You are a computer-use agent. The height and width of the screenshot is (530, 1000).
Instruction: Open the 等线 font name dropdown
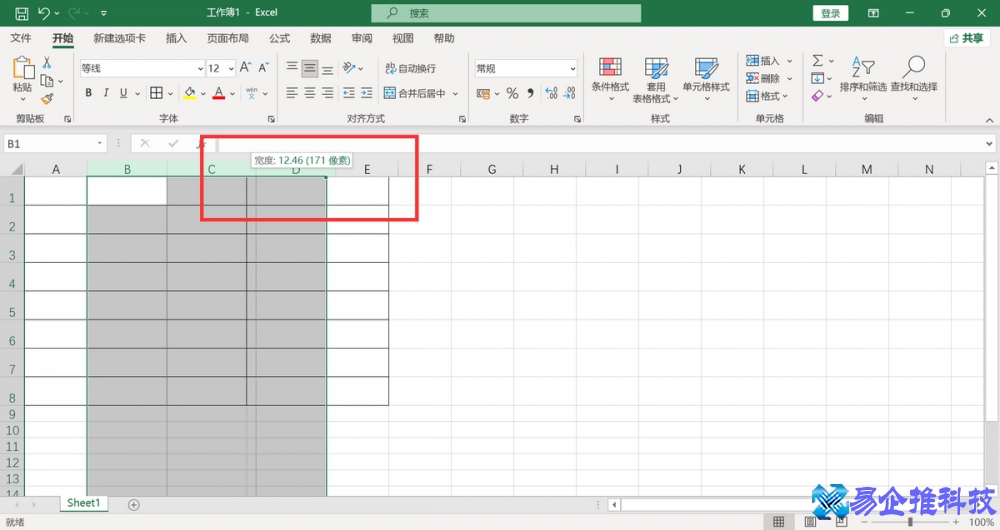pyautogui.click(x=199, y=69)
